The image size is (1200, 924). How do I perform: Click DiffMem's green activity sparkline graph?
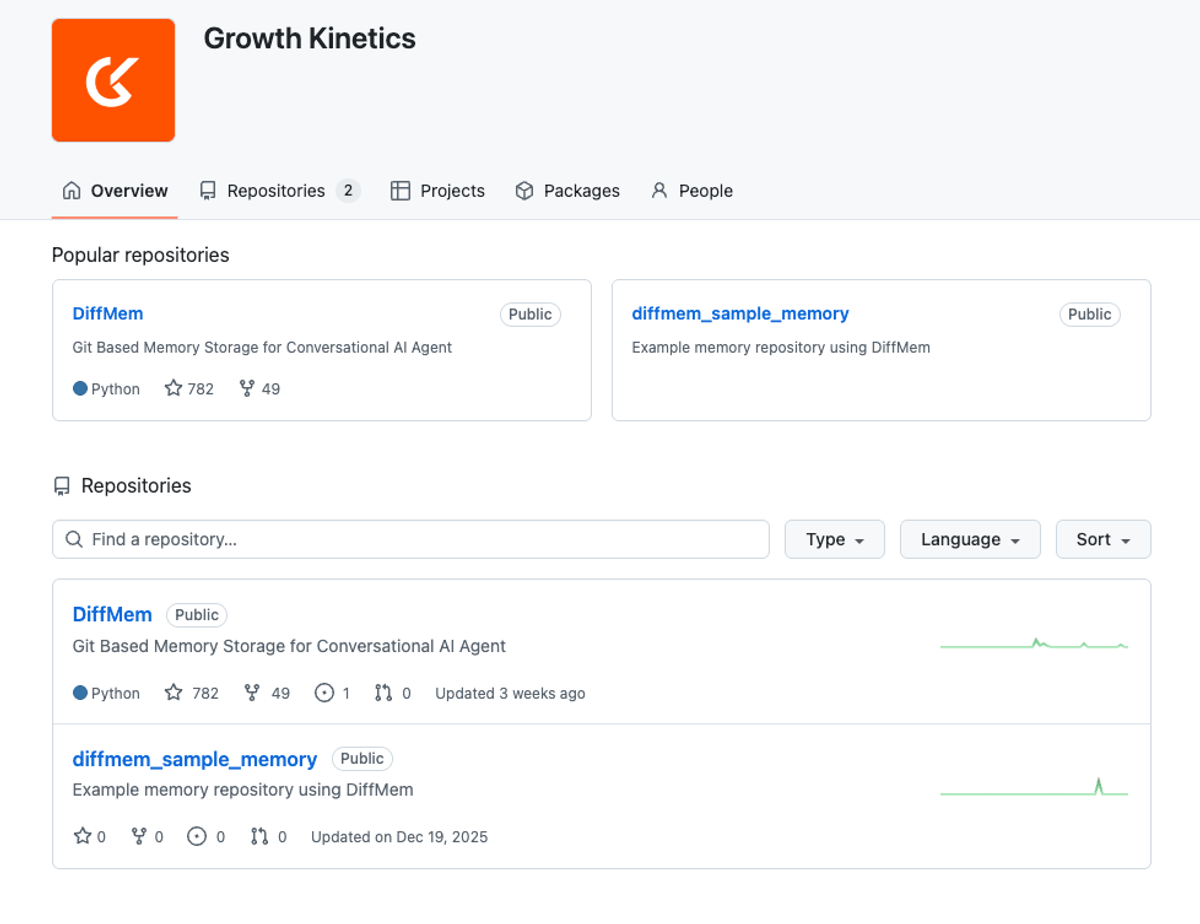pos(1034,646)
